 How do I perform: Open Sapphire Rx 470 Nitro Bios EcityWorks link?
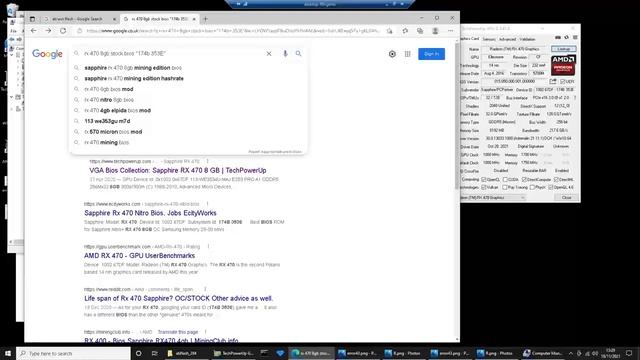click(x=150, y=213)
